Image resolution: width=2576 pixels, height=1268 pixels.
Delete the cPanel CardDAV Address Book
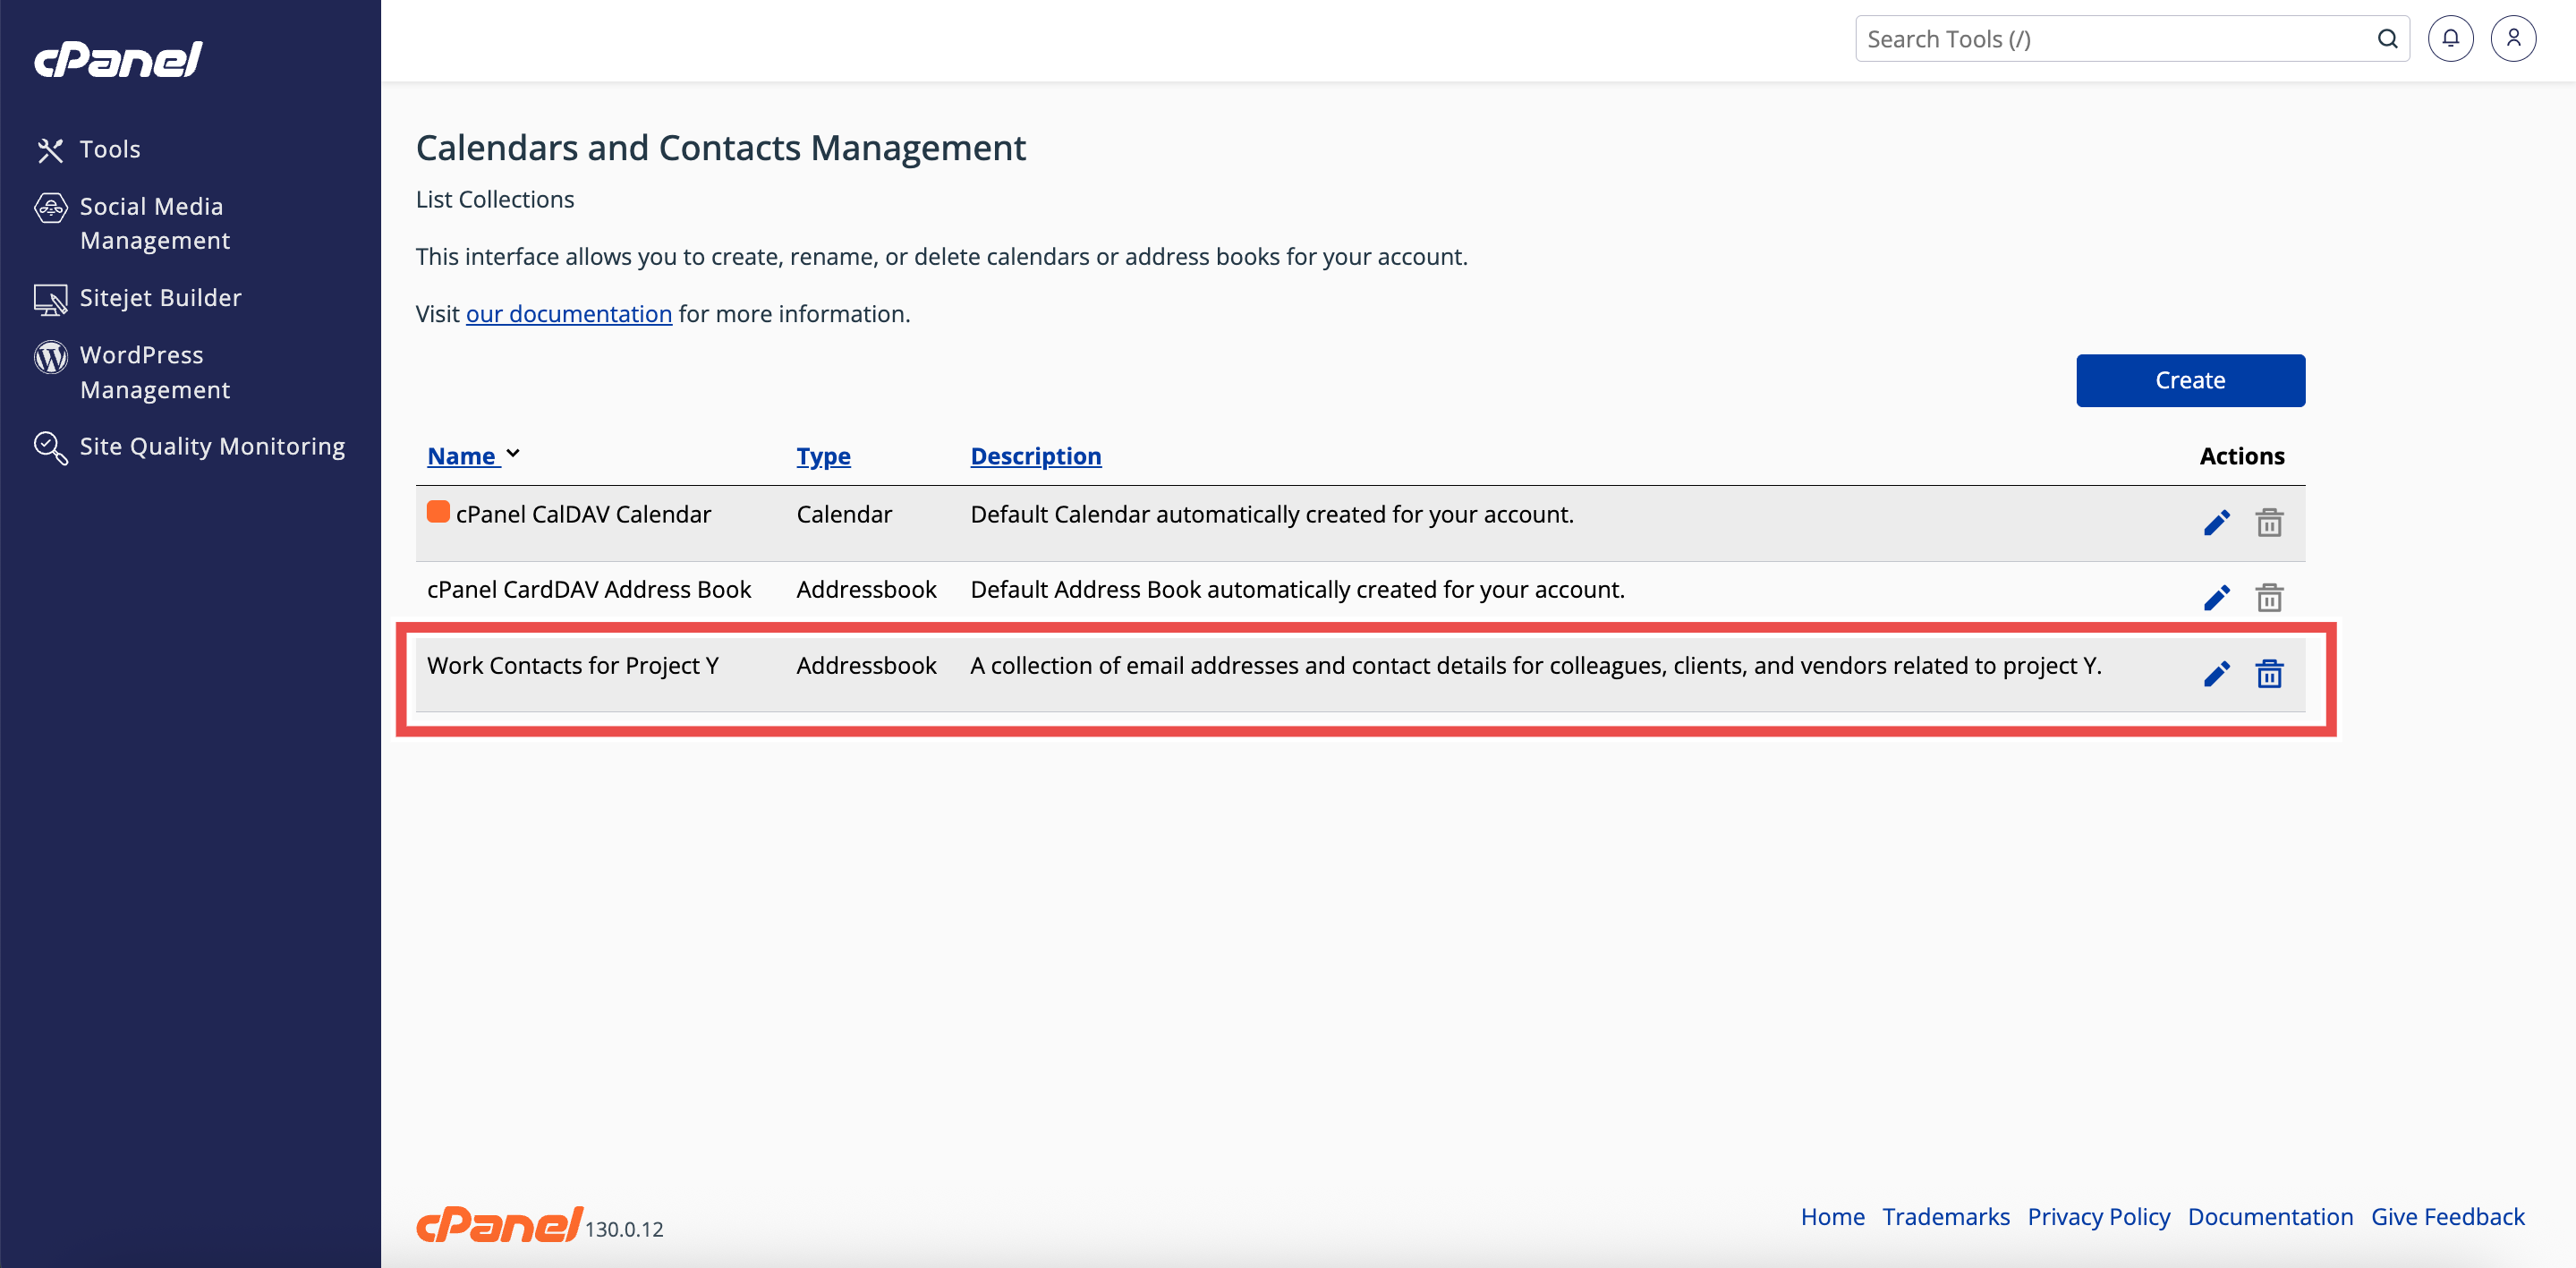[x=2269, y=598]
